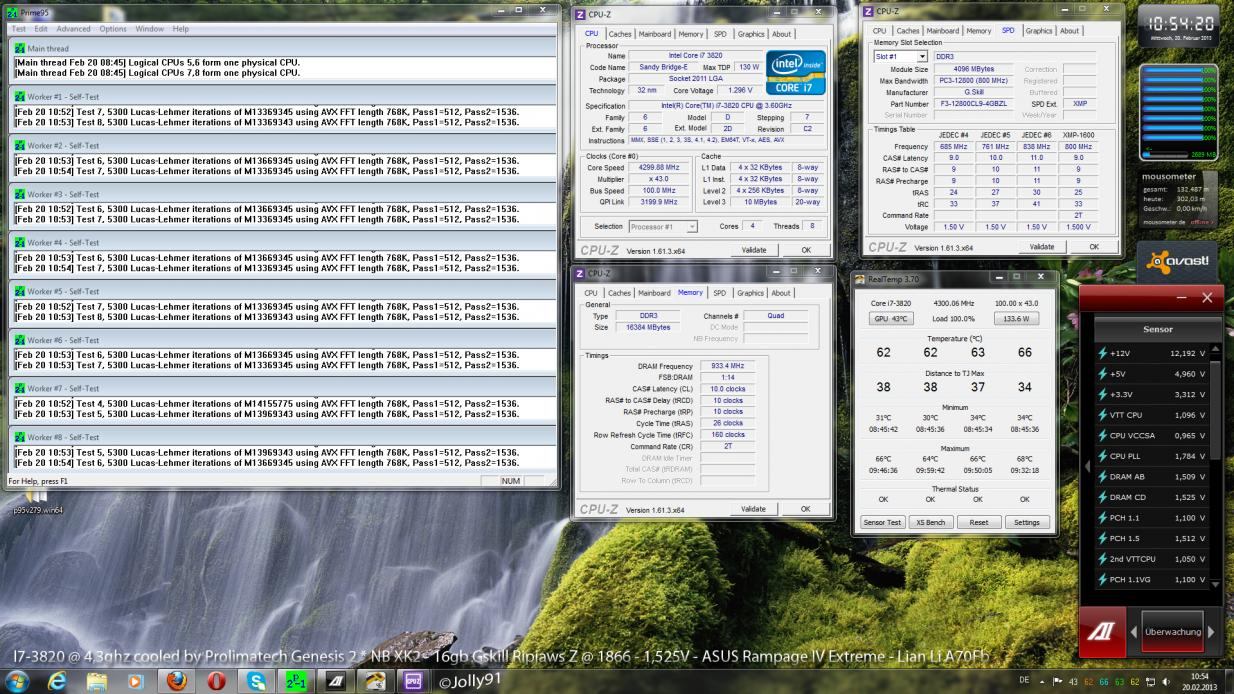The image size is (1234, 694).
Task: Click Validate in CPU-Z SPD window
Action: (x=1042, y=246)
